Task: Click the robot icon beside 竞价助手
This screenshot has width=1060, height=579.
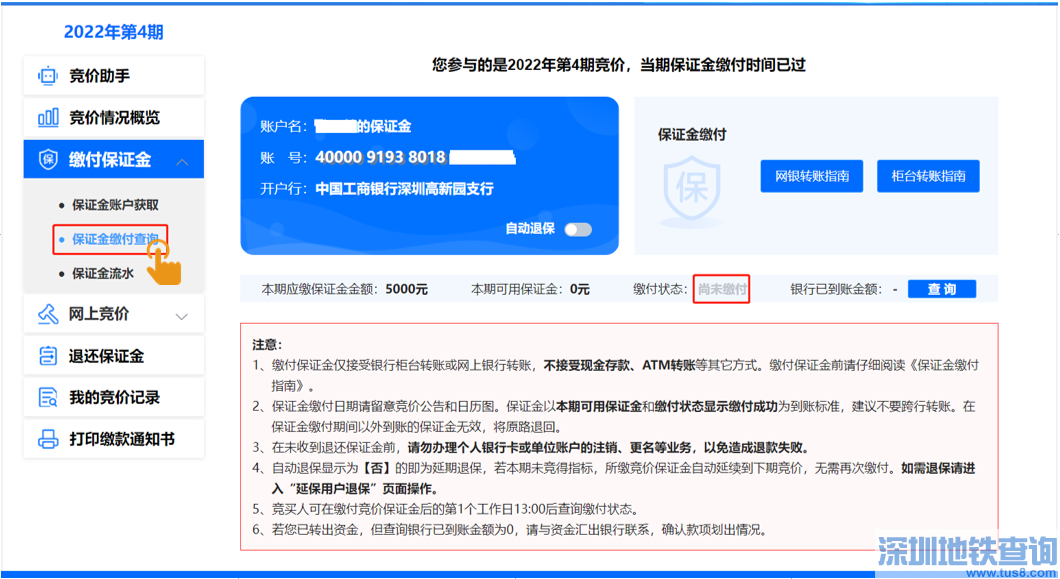Action: [x=47, y=76]
